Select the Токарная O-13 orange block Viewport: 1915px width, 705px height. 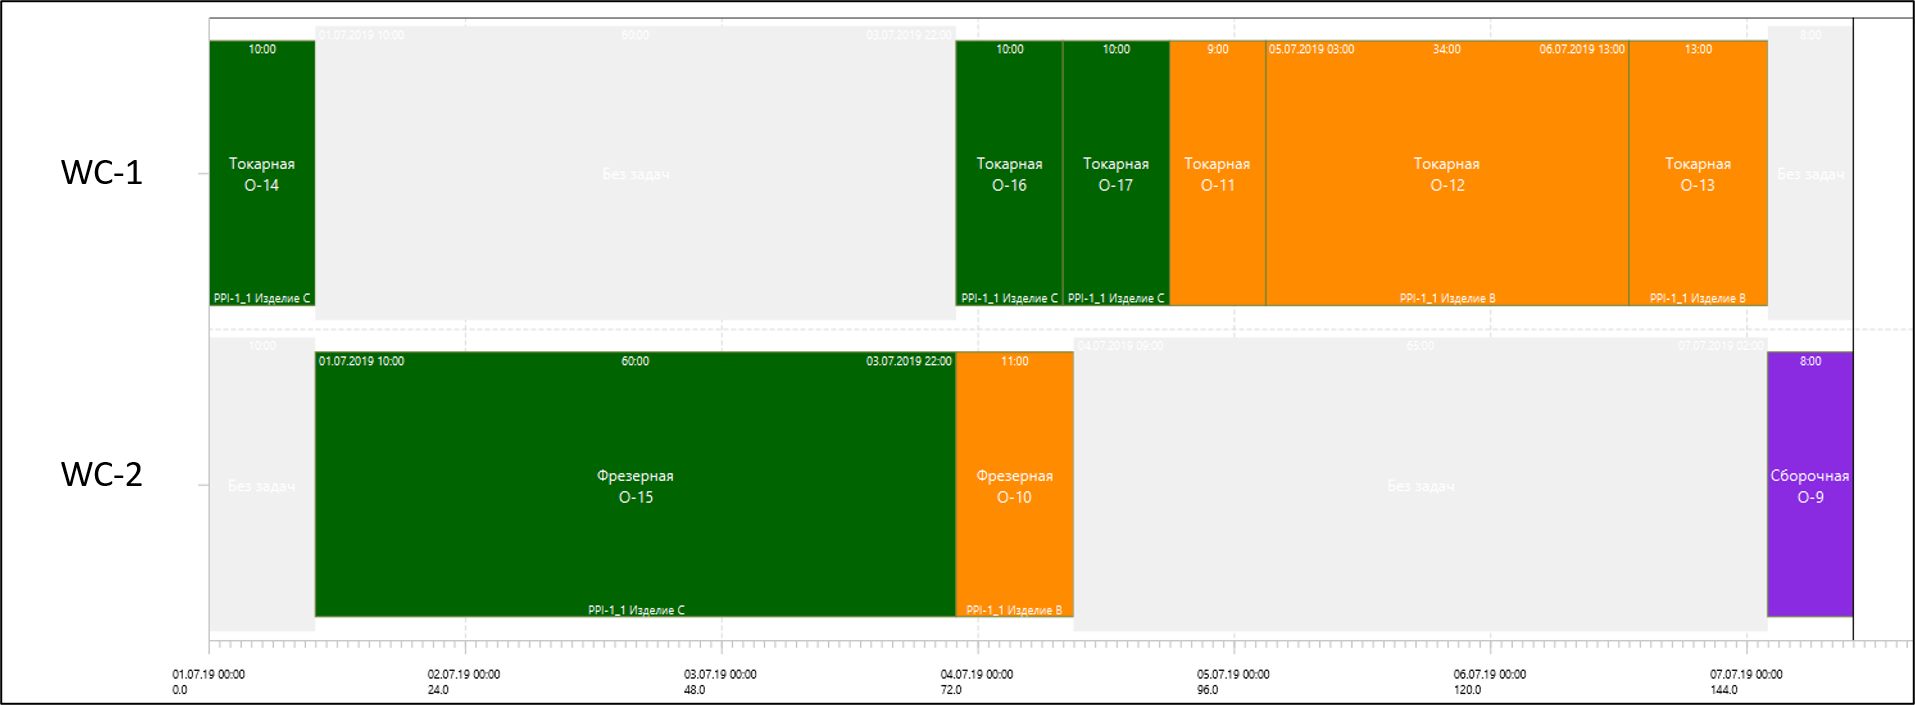point(1698,173)
